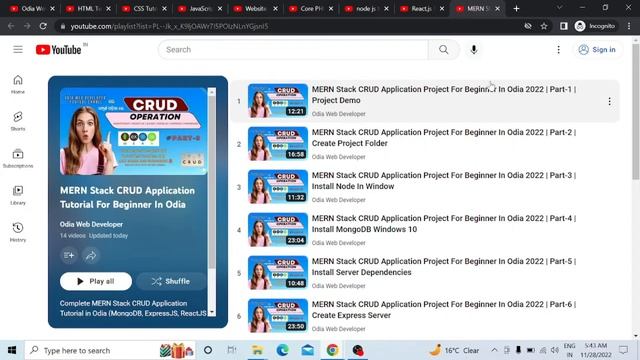Go back in browser history
Image resolution: width=640 pixels, height=360 pixels.
pyautogui.click(x=11, y=26)
